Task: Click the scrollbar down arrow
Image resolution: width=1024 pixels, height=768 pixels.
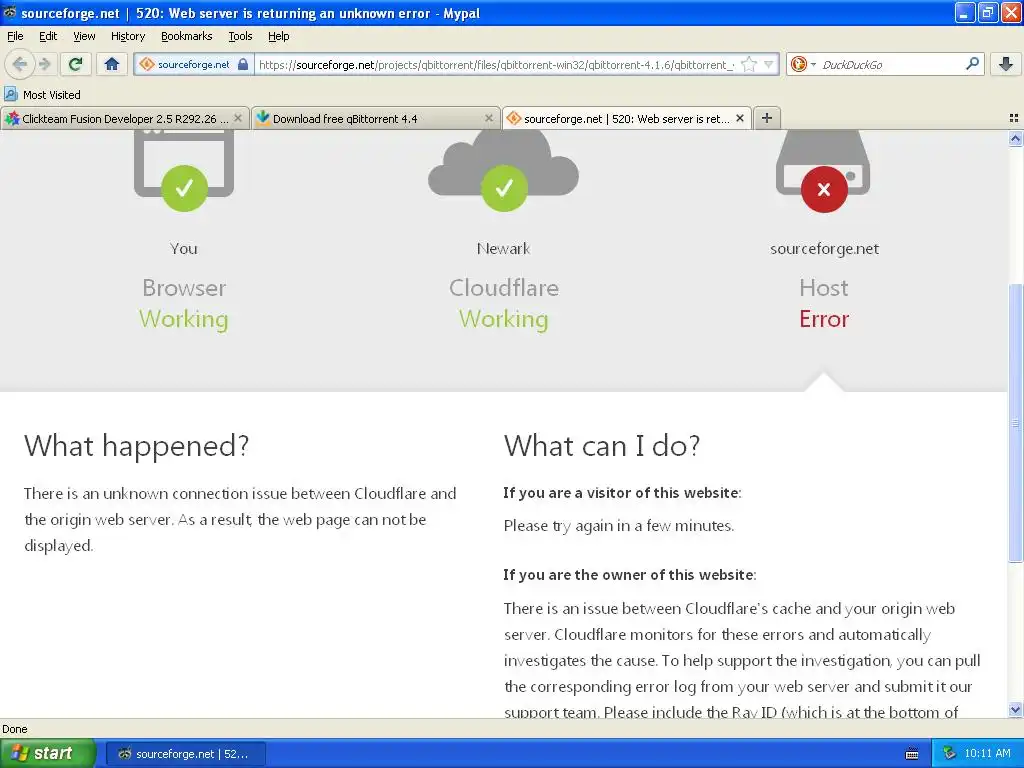Action: pyautogui.click(x=1015, y=710)
